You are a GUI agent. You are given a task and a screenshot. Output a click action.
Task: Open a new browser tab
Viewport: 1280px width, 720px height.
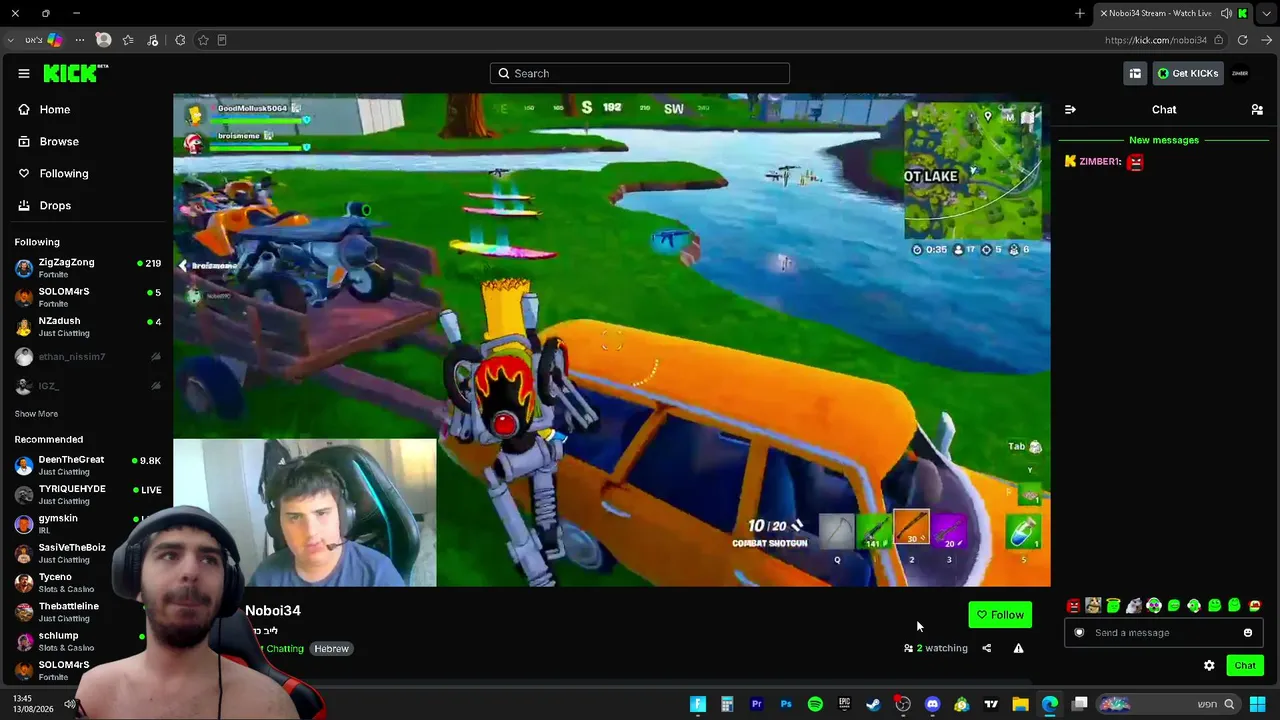tap(1080, 13)
